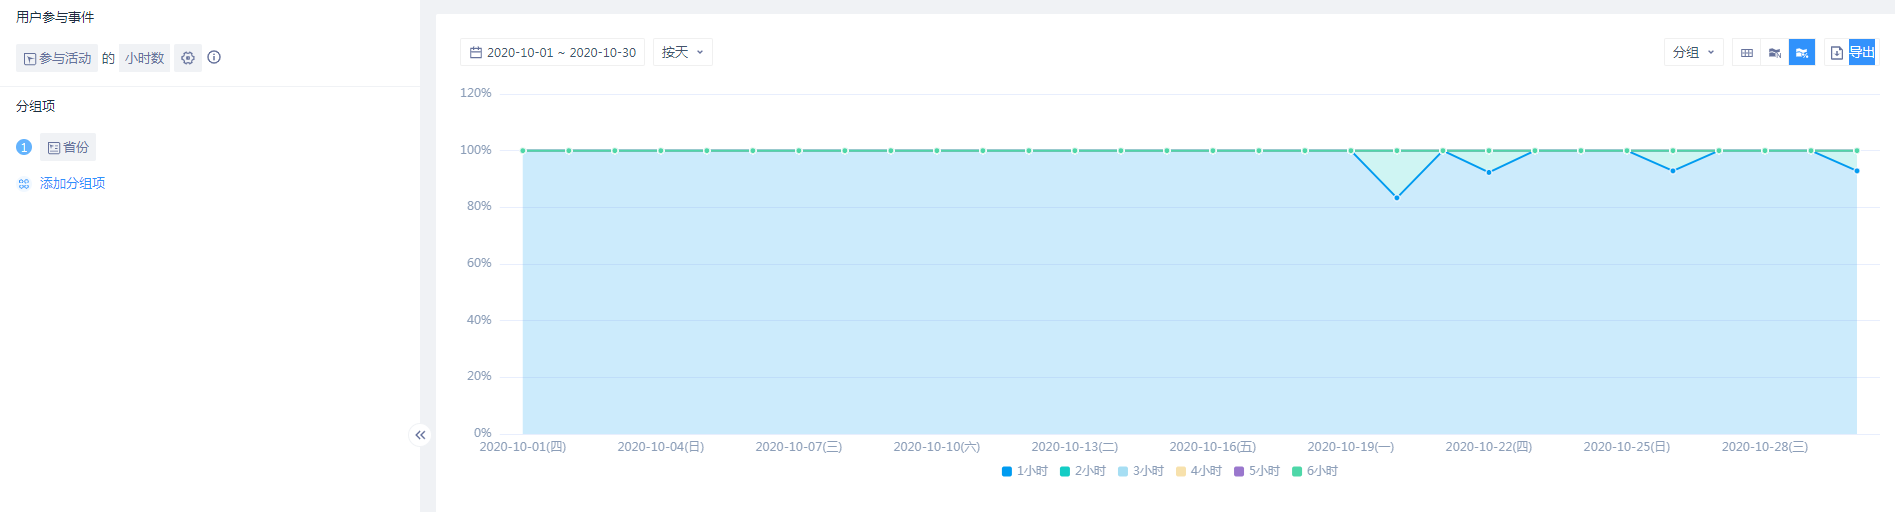The width and height of the screenshot is (1895, 512).
Task: Click the 5小时 purple legend swatch
Action: [1239, 471]
